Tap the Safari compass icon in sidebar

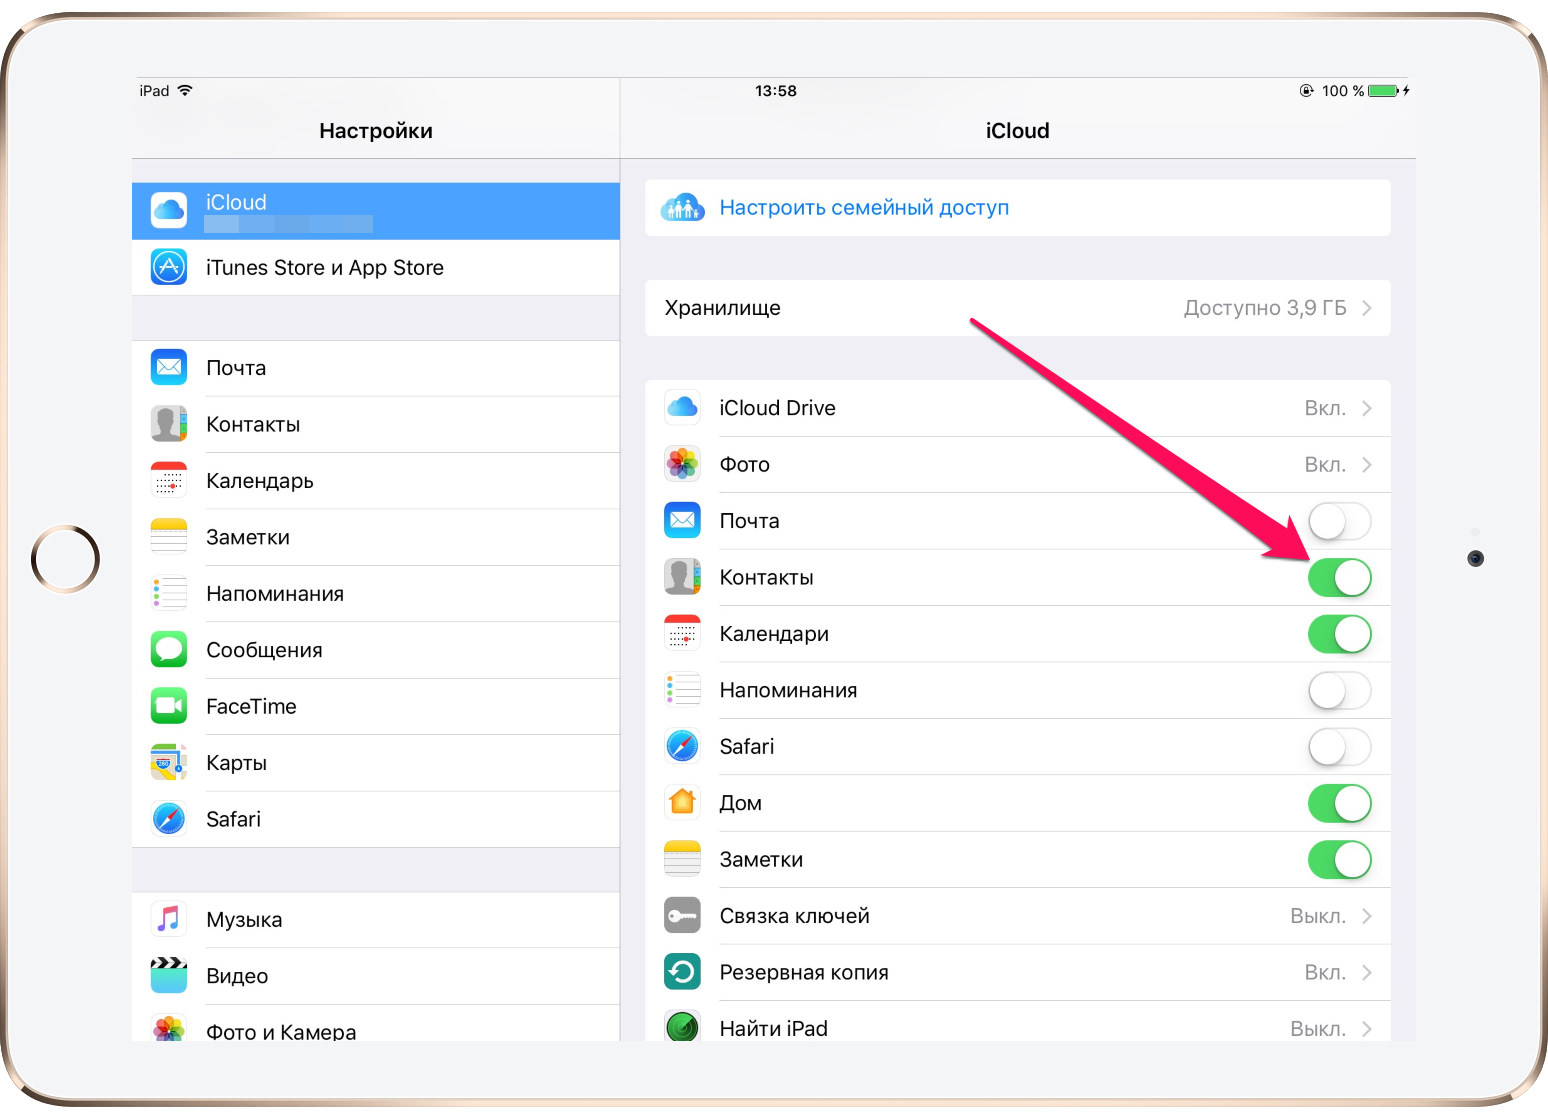169,819
